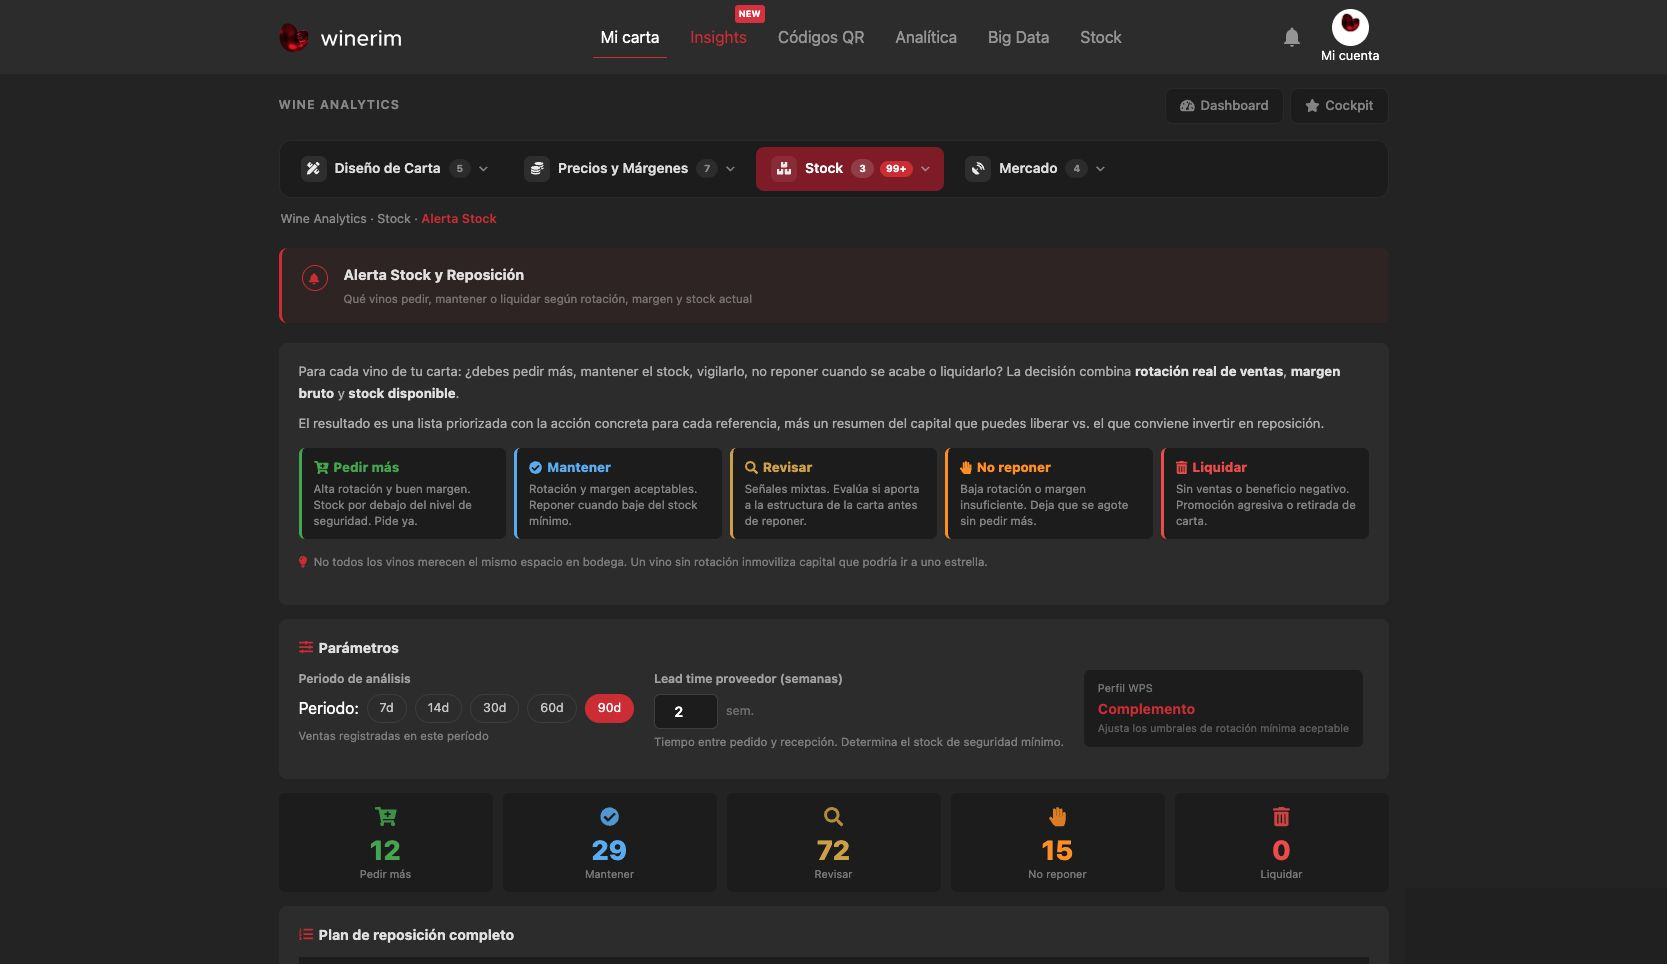Open the notifications bell
1667x964 pixels.
1292,37
